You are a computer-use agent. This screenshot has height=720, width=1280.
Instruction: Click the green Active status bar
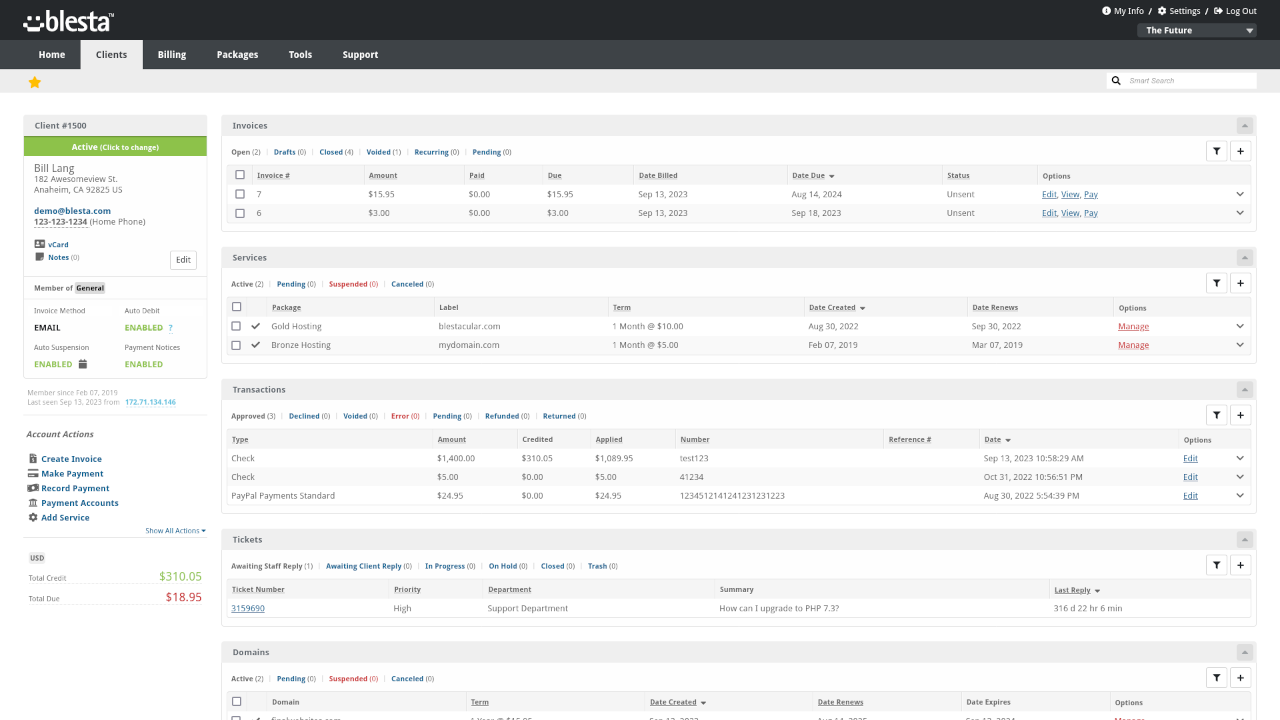115,147
